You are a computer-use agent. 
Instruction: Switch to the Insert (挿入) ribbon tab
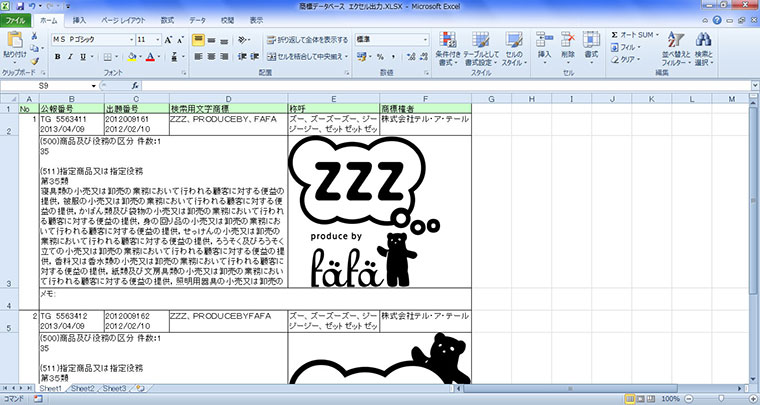pyautogui.click(x=79, y=20)
